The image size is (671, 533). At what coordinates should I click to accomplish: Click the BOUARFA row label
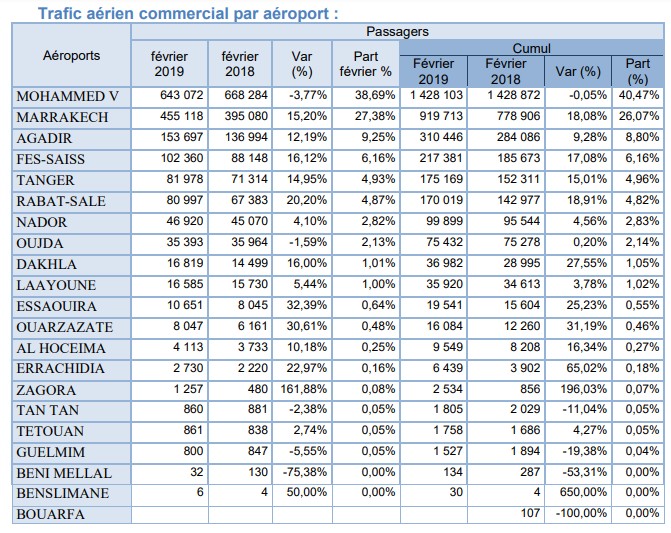(50, 514)
